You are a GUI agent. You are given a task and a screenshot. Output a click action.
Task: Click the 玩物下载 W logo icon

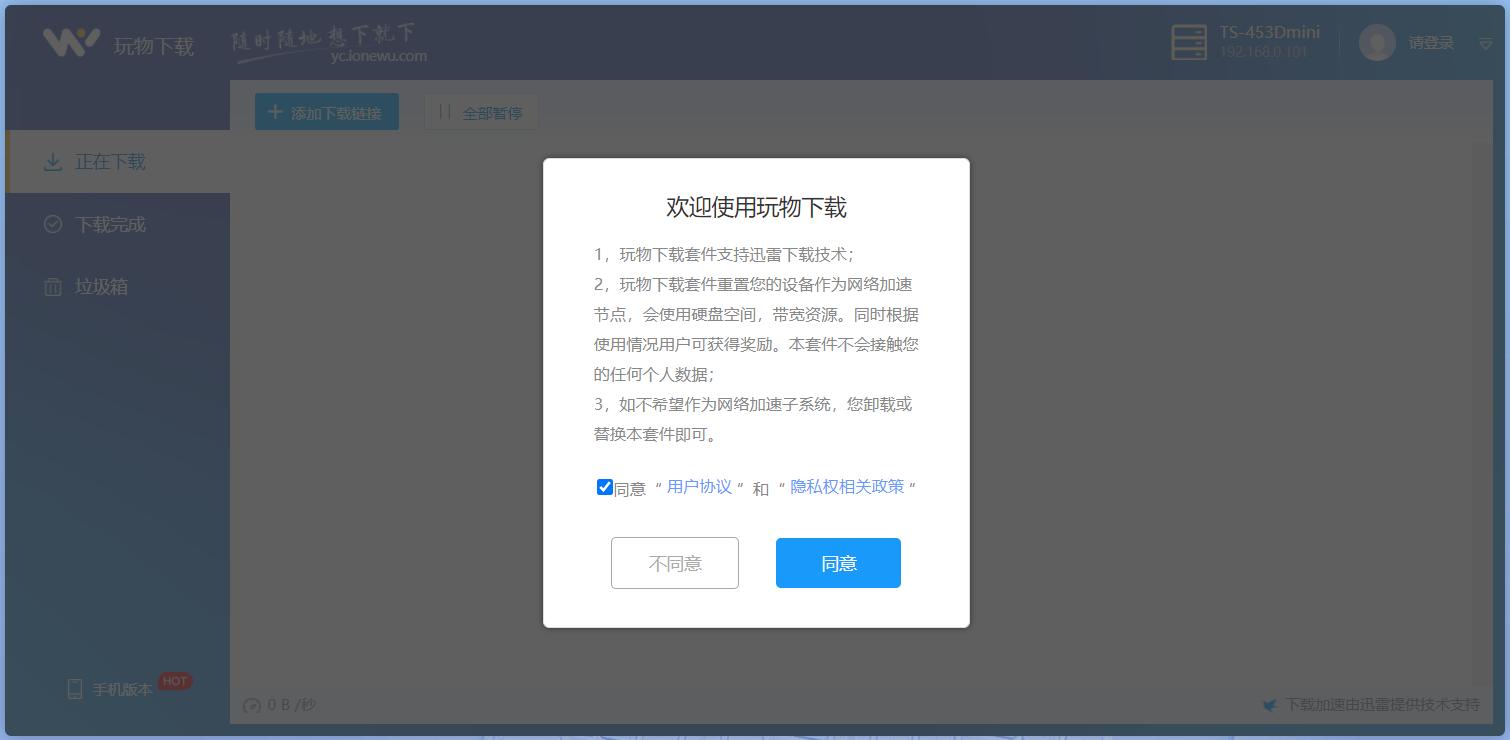click(69, 42)
